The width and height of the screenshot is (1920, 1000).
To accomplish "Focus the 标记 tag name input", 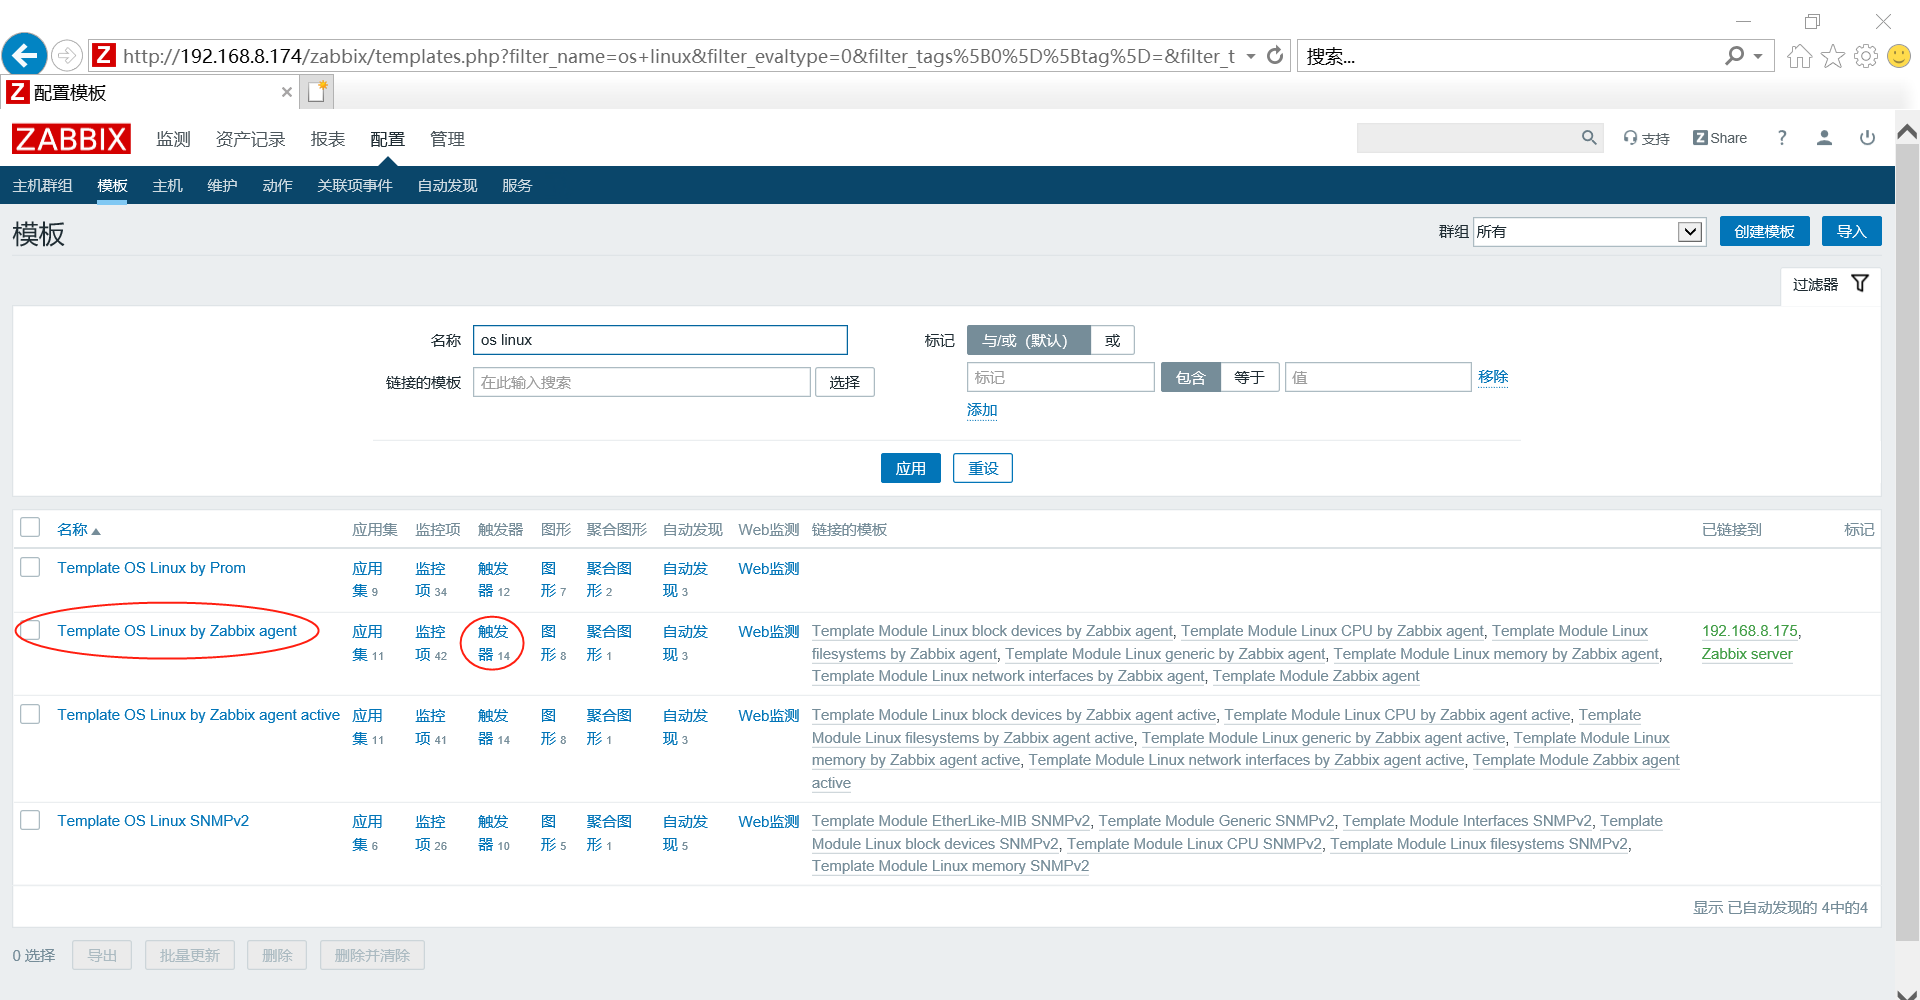I will coord(1061,377).
